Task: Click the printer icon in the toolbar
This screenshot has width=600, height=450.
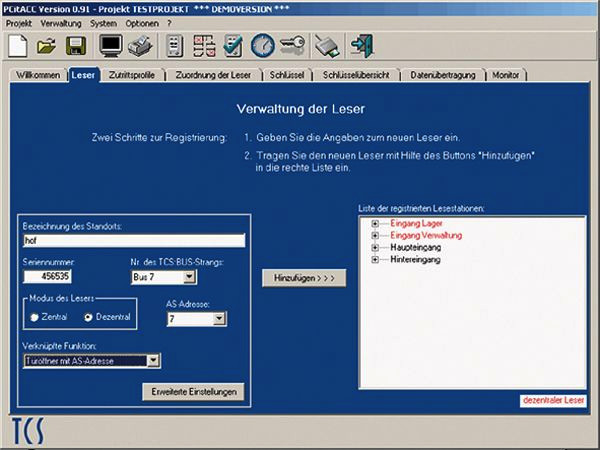Action: [x=141, y=46]
